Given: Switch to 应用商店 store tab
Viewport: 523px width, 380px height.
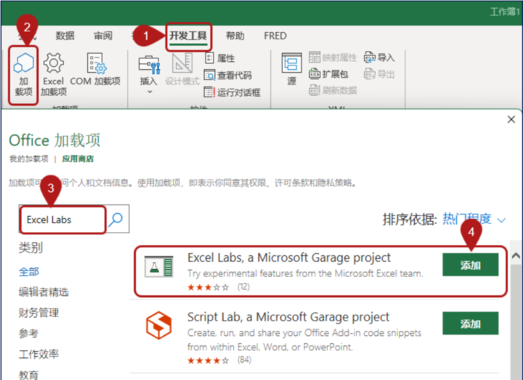Looking at the screenshot, I should (x=78, y=159).
